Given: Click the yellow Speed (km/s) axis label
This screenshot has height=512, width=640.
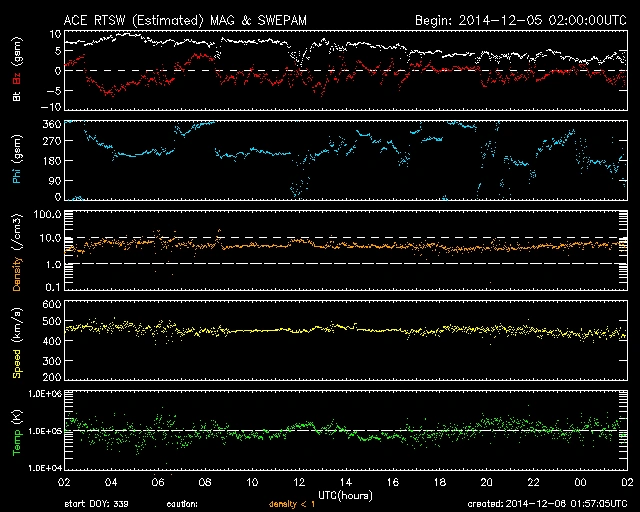Looking at the screenshot, I should [x=16, y=341].
